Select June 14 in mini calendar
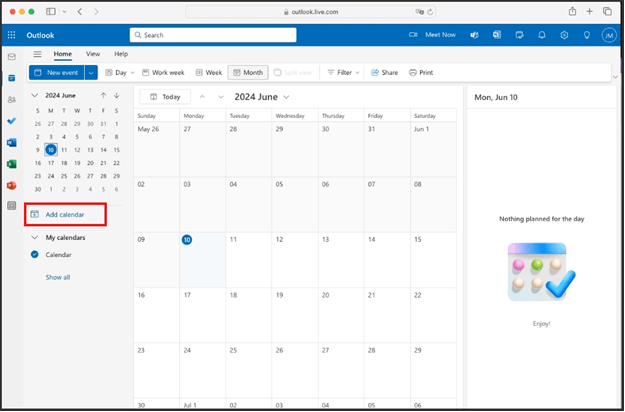The image size is (625, 412). [103, 150]
